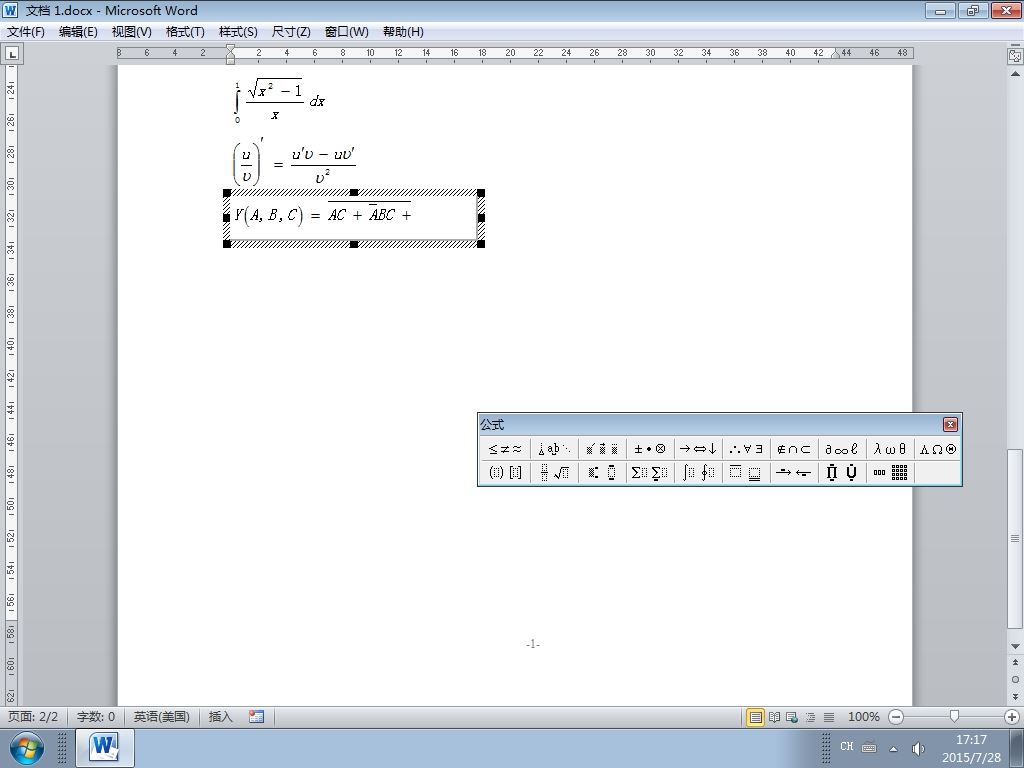This screenshot has width=1024, height=768.
Task: Open the integral templates palette
Action: click(697, 472)
